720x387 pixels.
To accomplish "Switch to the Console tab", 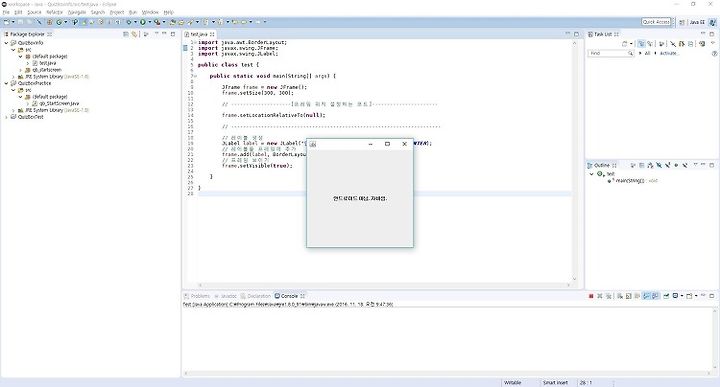I will [289, 296].
